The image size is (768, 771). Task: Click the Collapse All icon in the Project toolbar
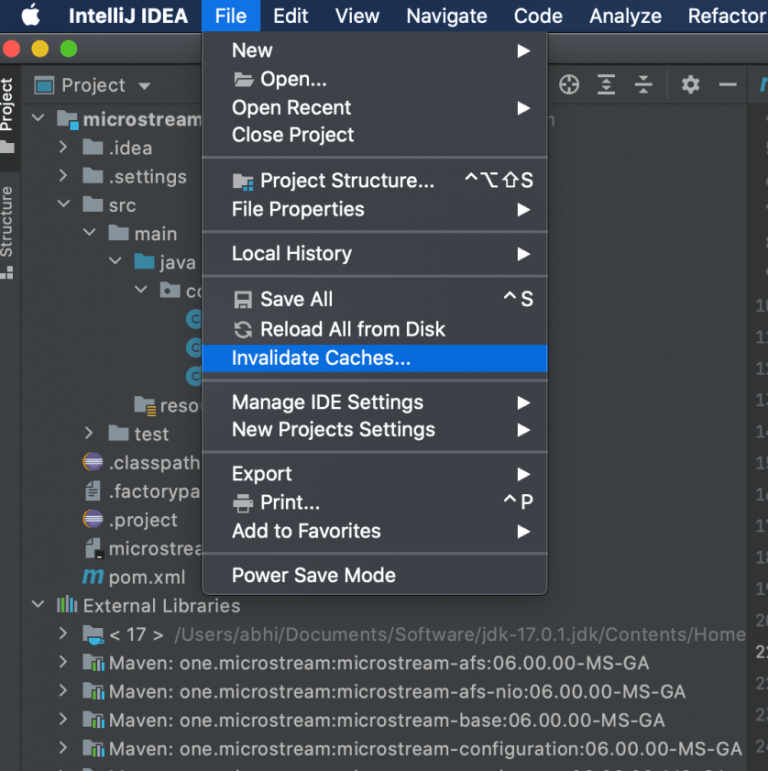(x=643, y=85)
